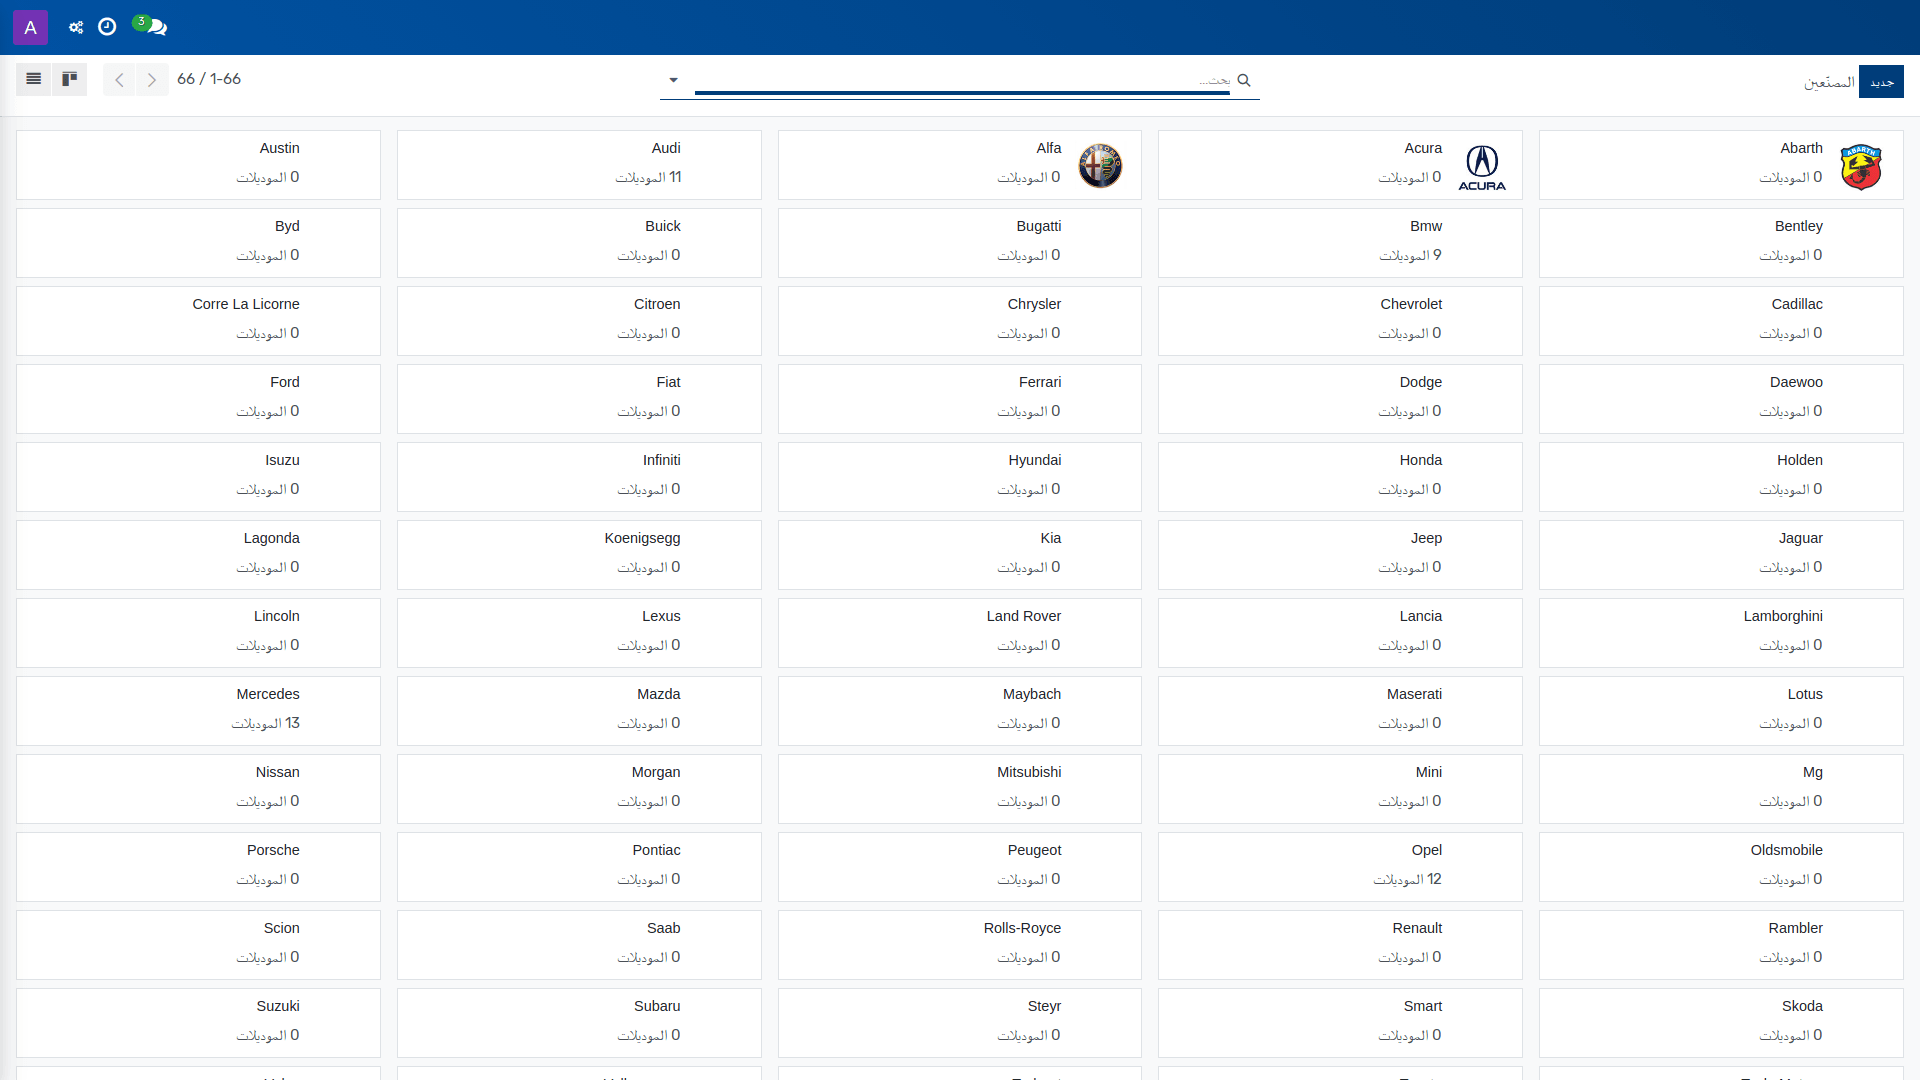
Task: Click the Abarth brand logo
Action: click(1861, 167)
